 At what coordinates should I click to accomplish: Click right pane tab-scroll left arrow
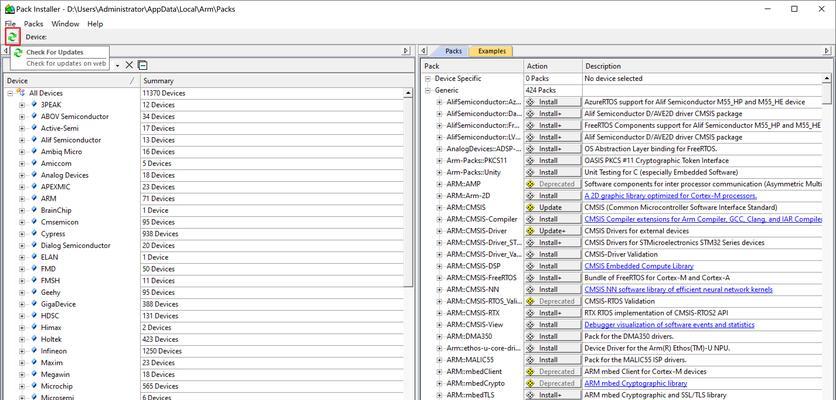(423, 51)
